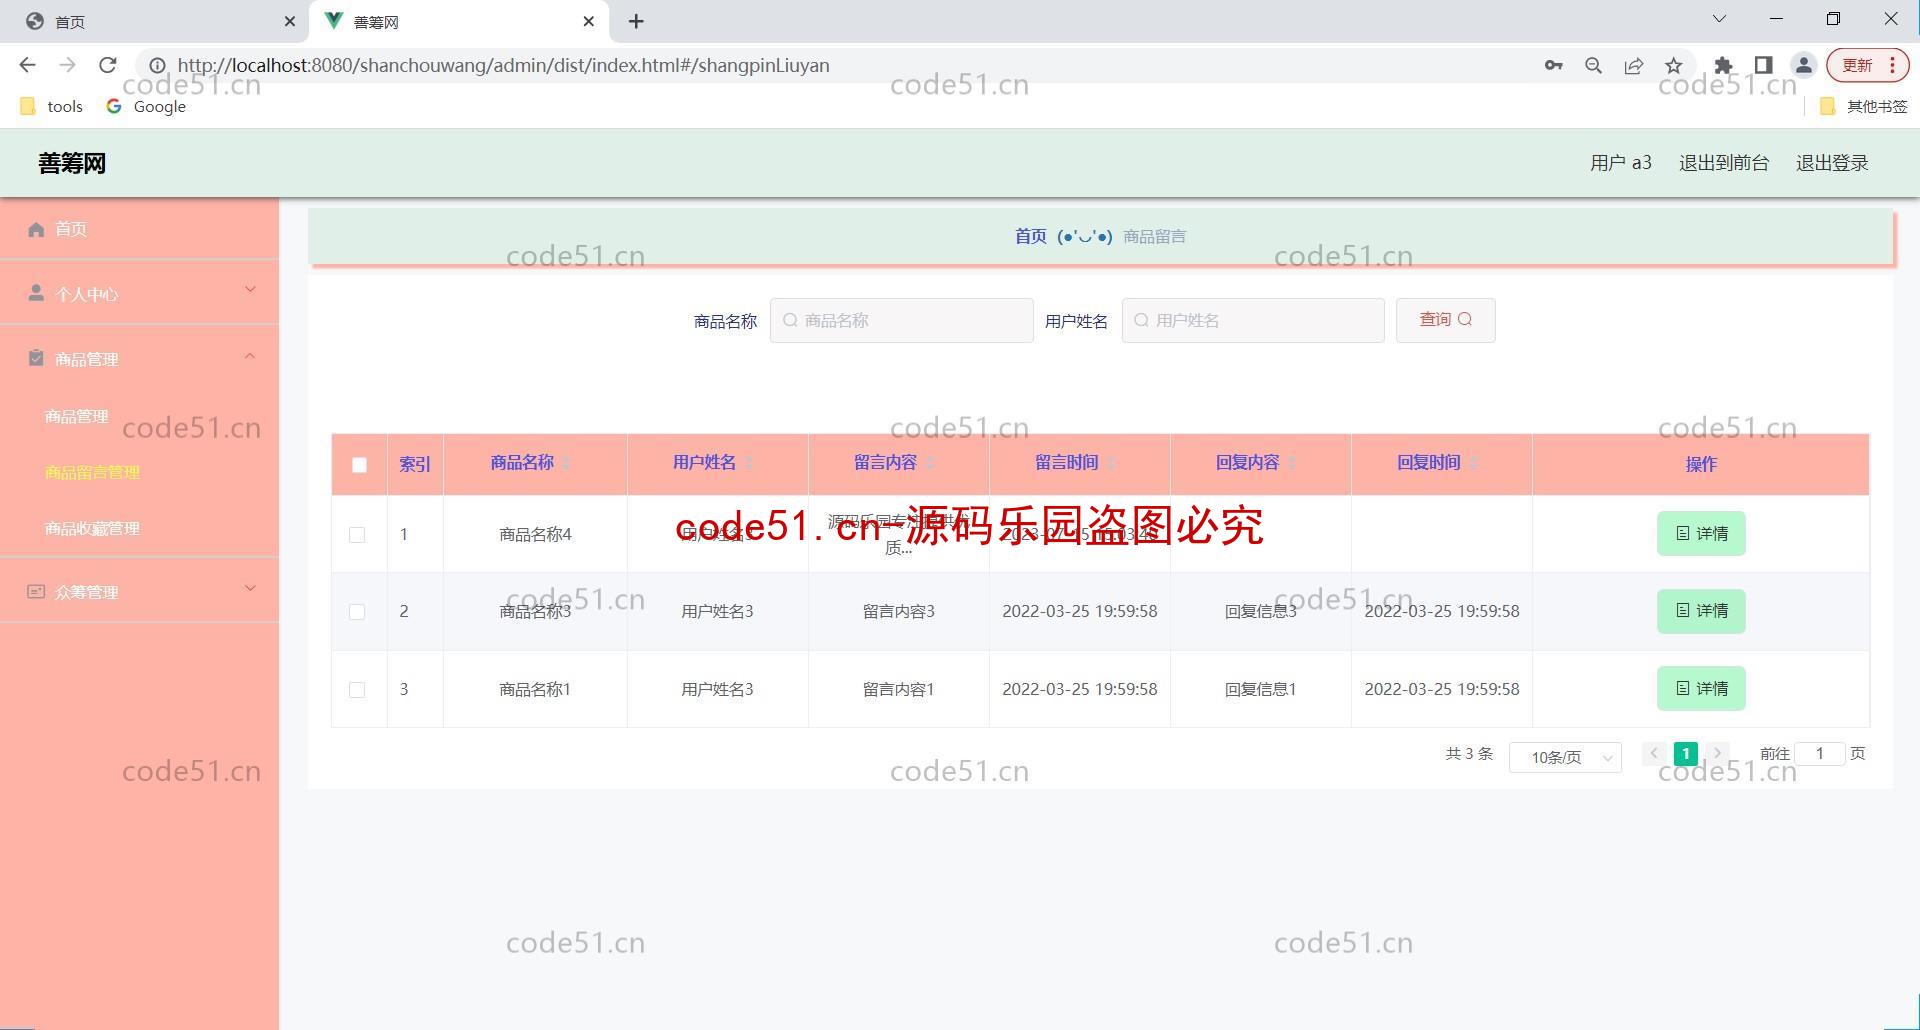Focus the 用户姓名 search input
The image size is (1920, 1030).
coord(1253,320)
